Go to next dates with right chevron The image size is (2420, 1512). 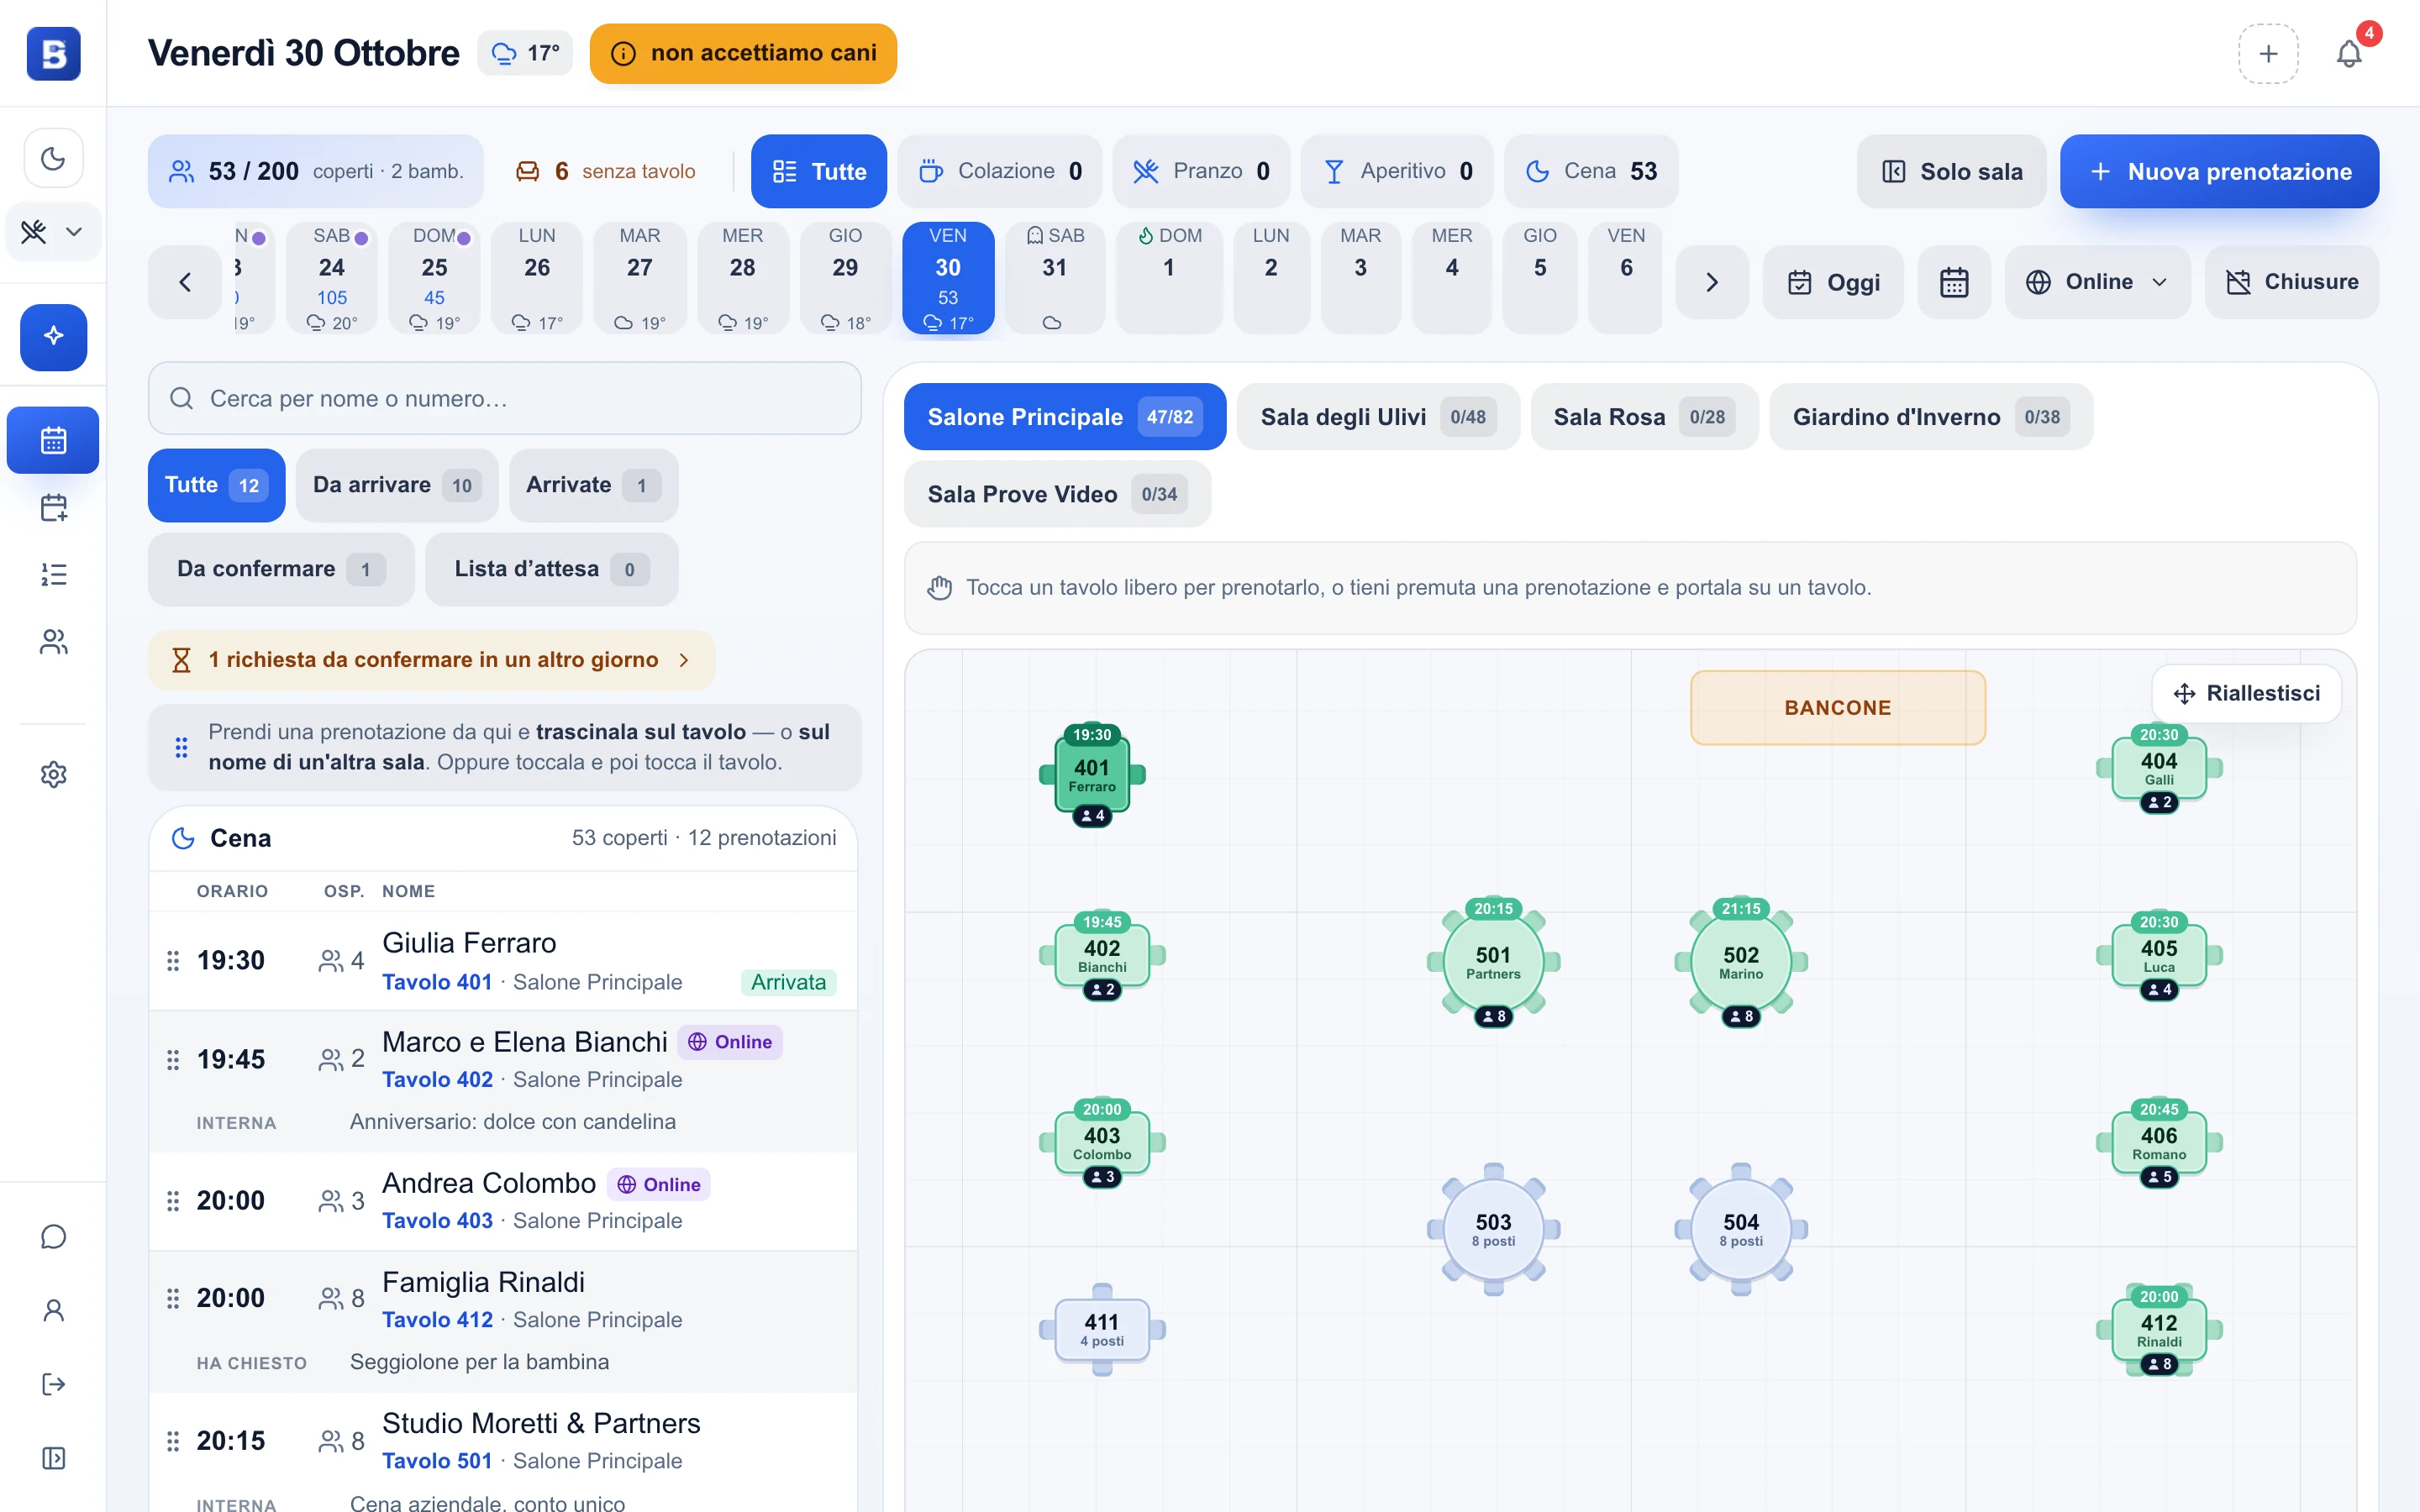click(1711, 282)
